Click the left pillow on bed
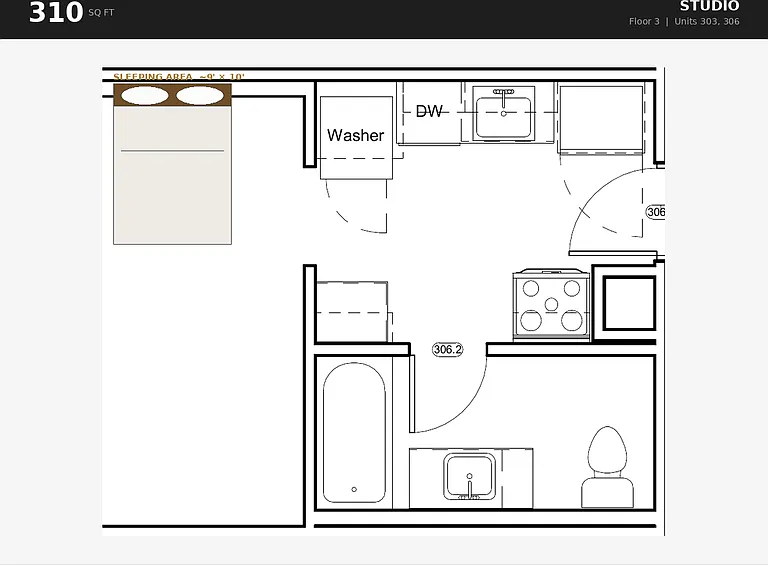The height and width of the screenshot is (576, 768). (x=144, y=96)
